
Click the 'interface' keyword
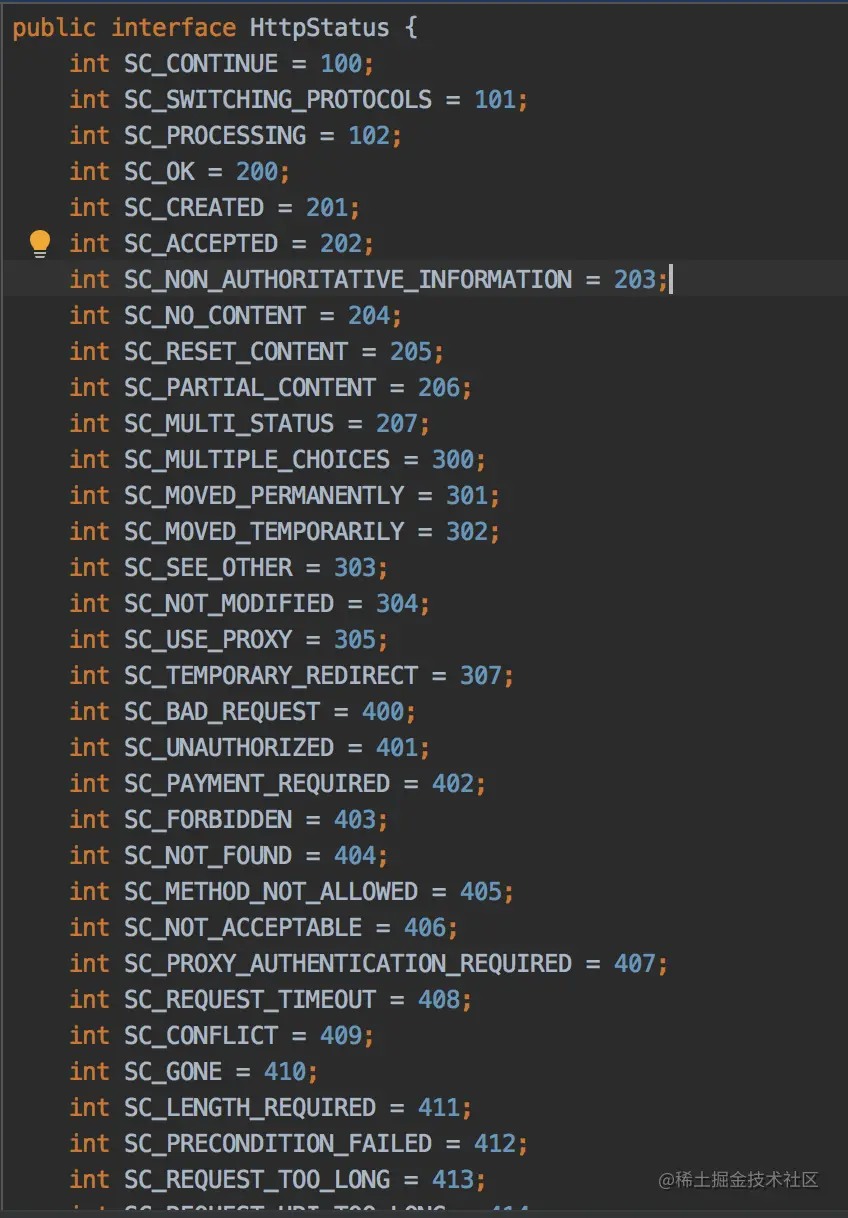coord(174,27)
